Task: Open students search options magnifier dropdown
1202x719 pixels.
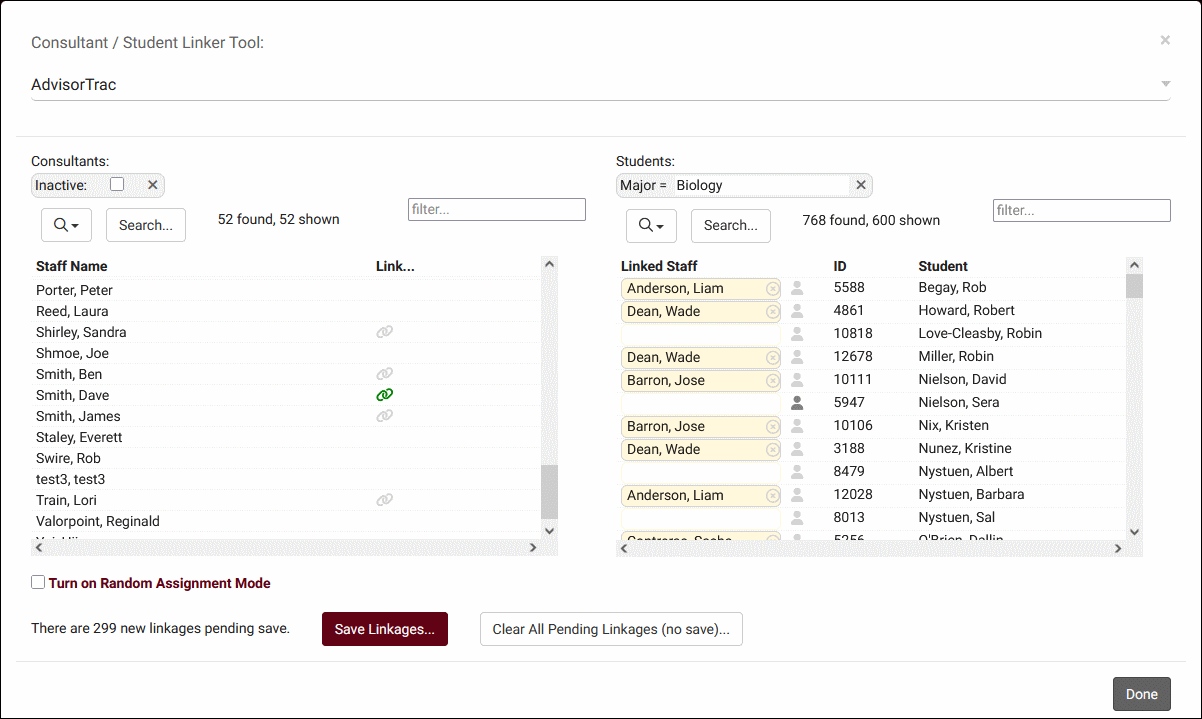Action: click(651, 225)
